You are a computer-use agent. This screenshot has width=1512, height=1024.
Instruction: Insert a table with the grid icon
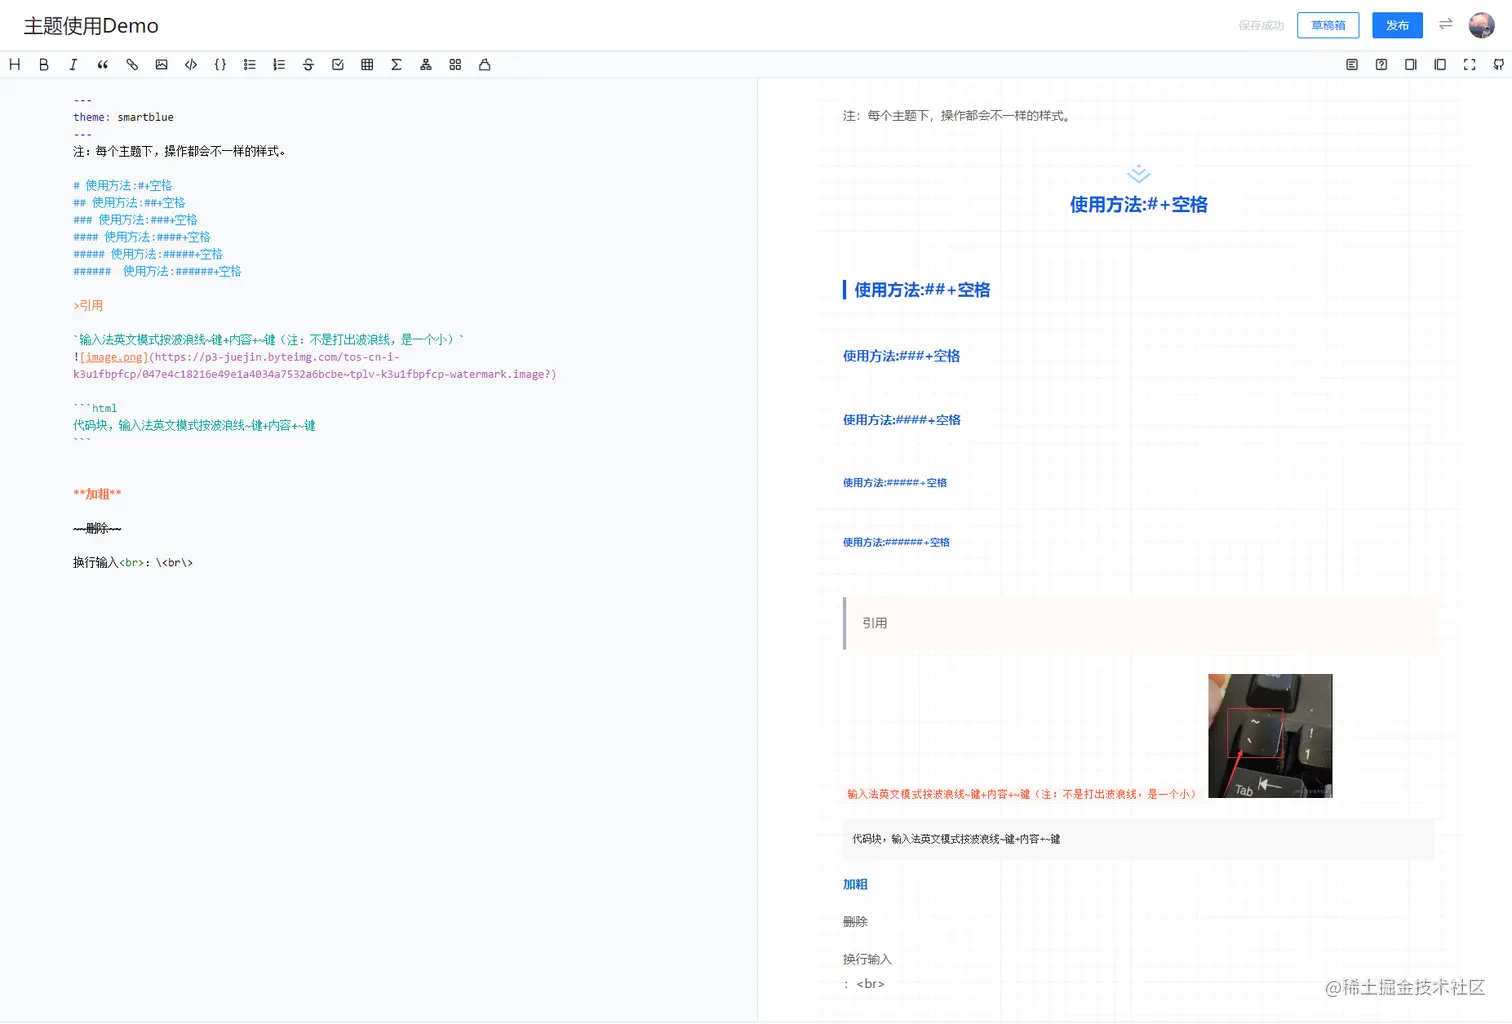(367, 64)
